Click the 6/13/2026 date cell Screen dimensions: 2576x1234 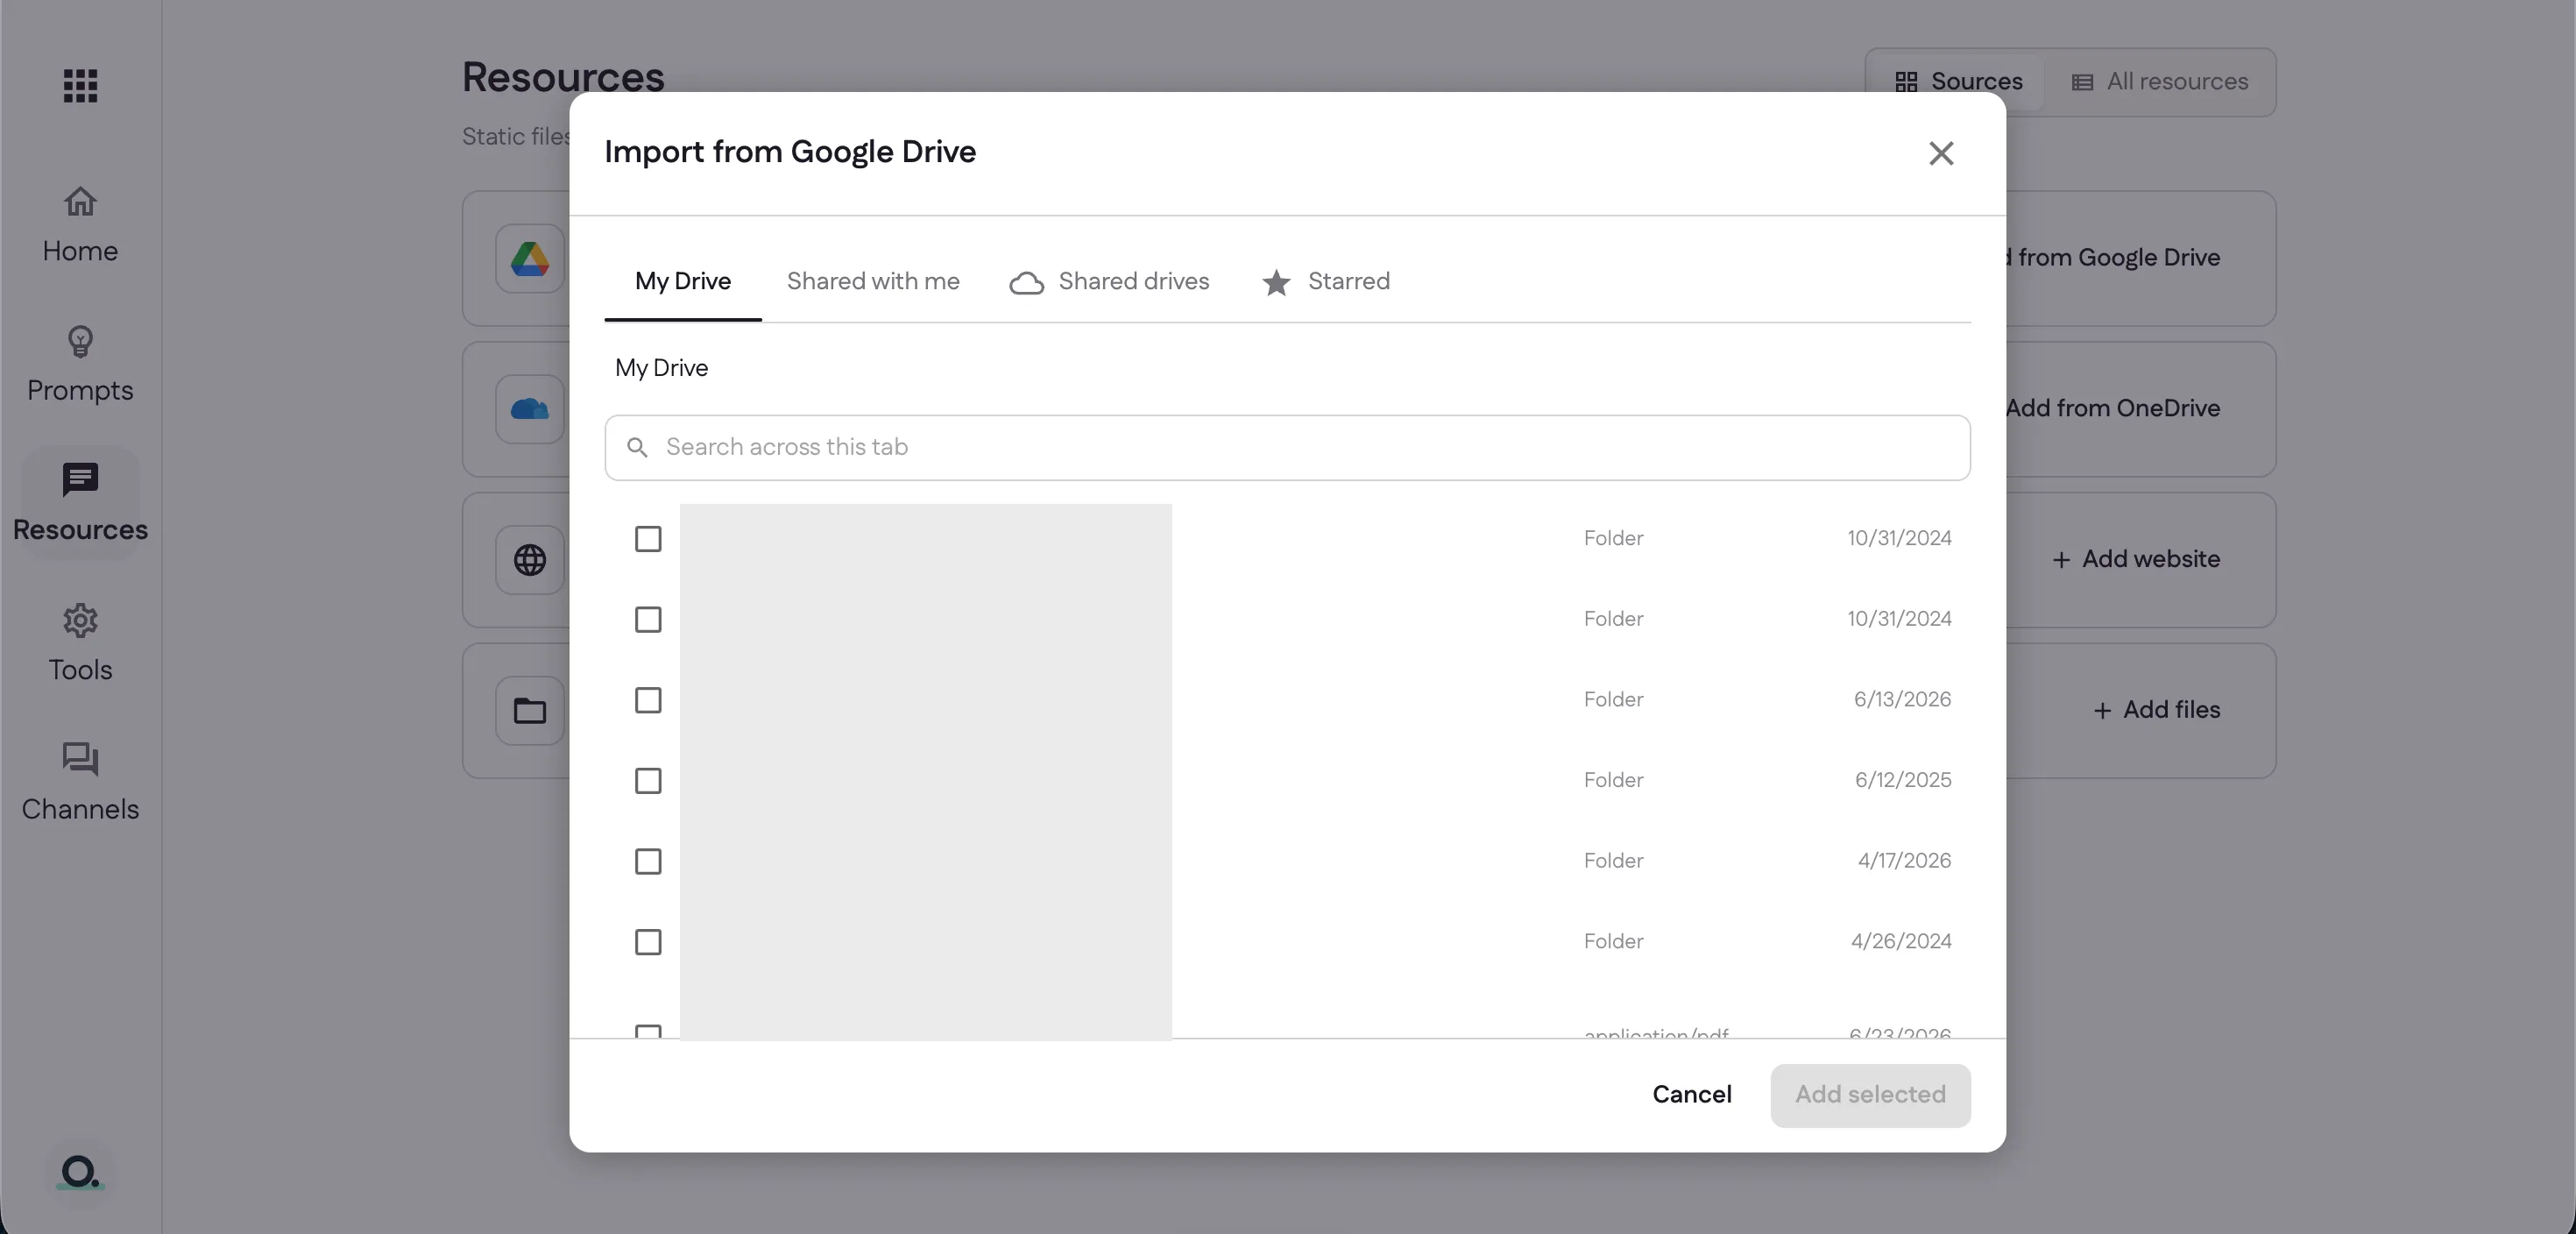click(x=1902, y=700)
